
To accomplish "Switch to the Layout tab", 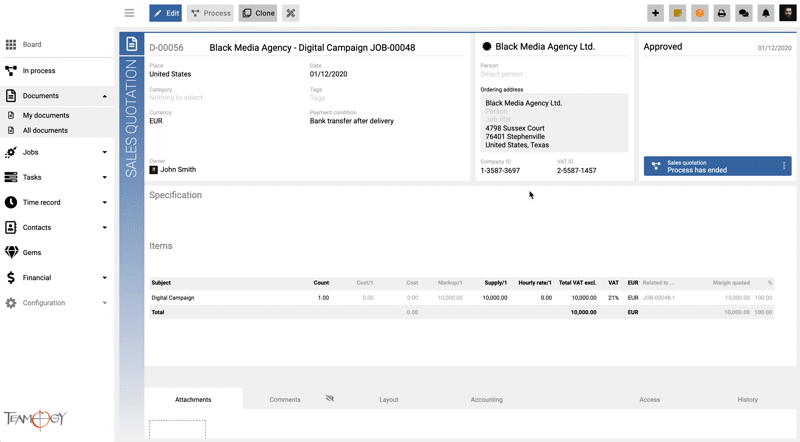I will click(389, 400).
